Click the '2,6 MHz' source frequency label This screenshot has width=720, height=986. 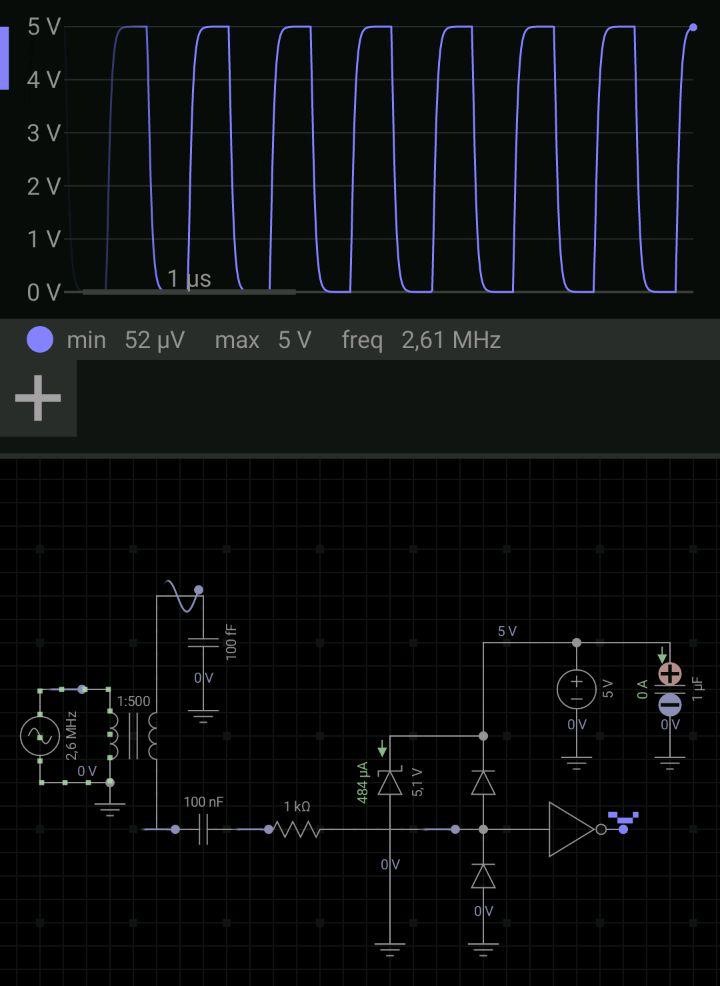point(71,736)
